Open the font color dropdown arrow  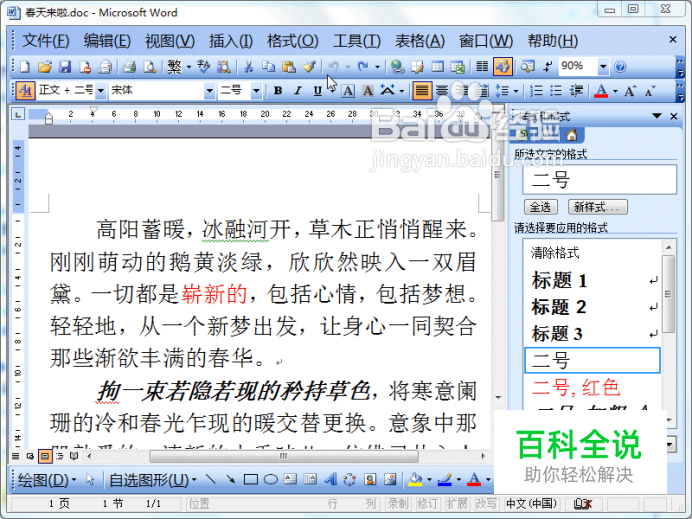pyautogui.click(x=615, y=91)
